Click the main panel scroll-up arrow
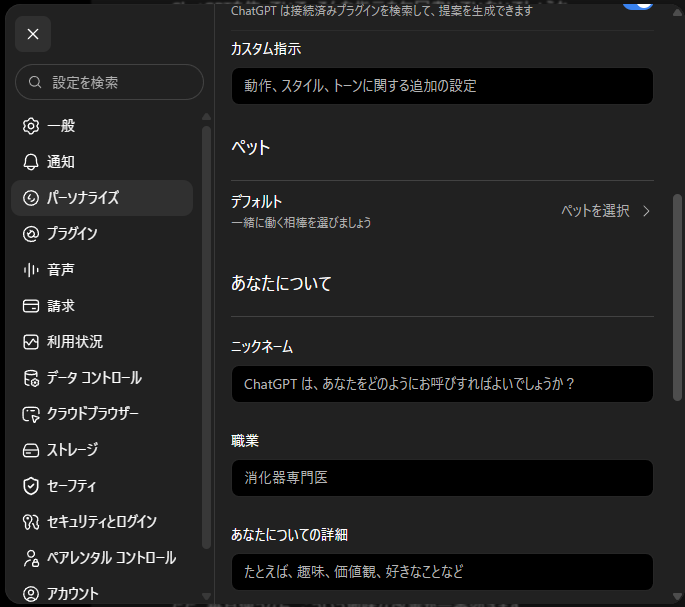 [x=677, y=13]
